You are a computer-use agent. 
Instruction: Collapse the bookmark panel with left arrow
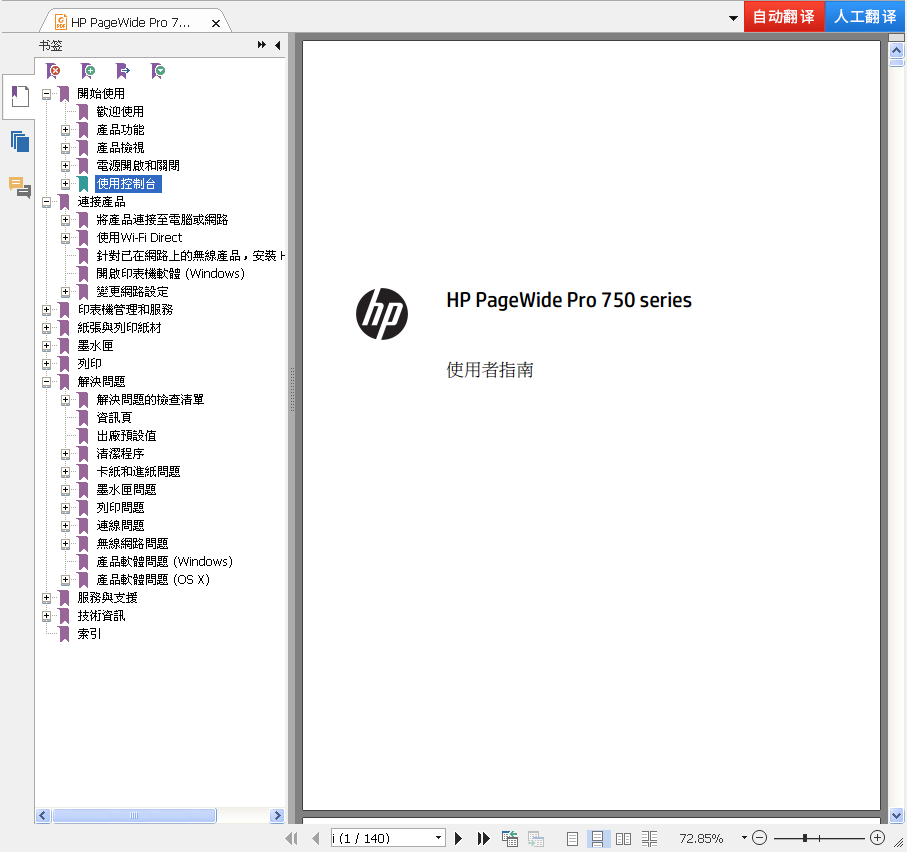coord(278,45)
